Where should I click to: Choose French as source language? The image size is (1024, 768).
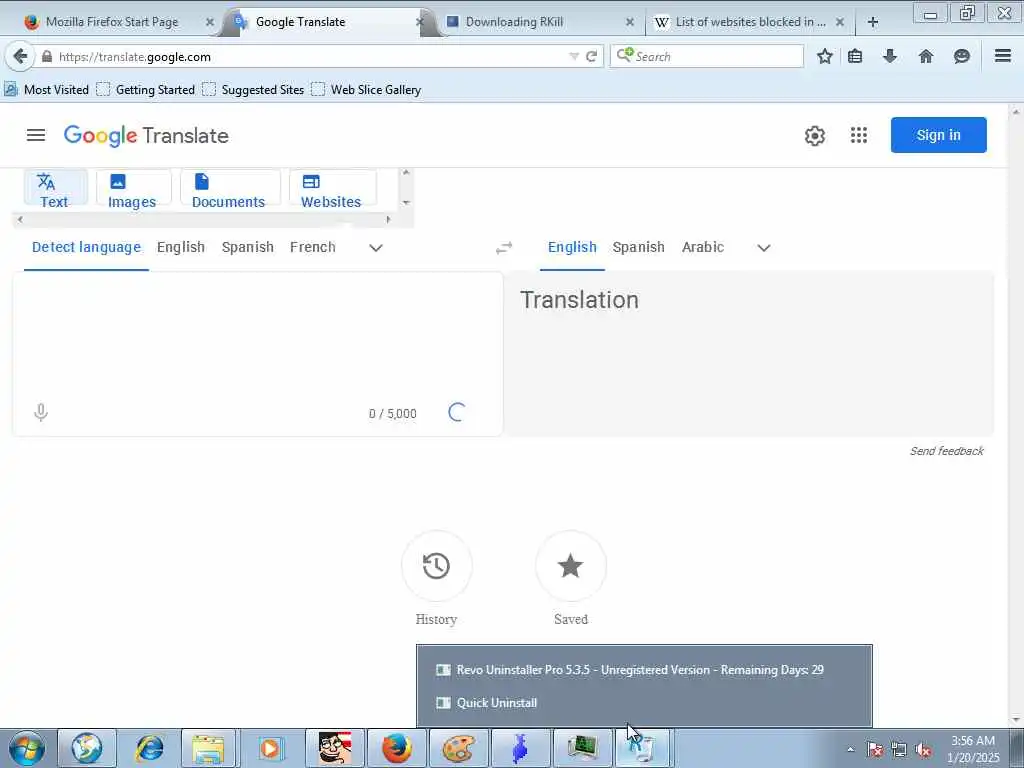coord(313,248)
